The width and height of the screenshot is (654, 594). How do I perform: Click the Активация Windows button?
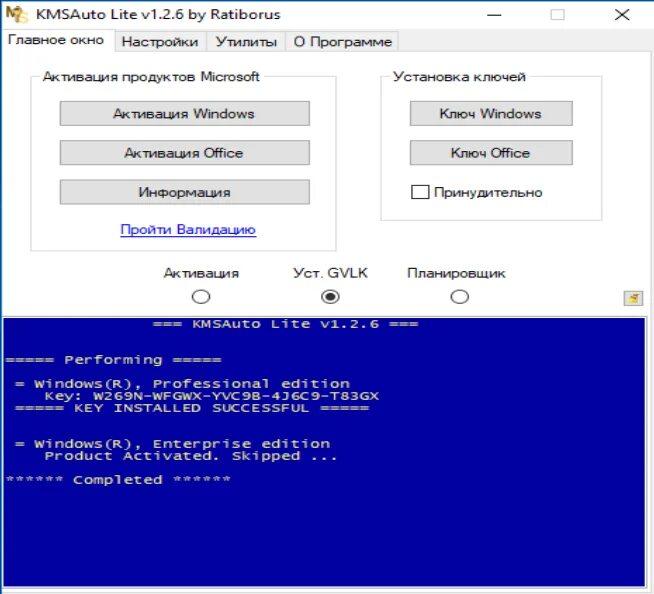click(x=184, y=113)
